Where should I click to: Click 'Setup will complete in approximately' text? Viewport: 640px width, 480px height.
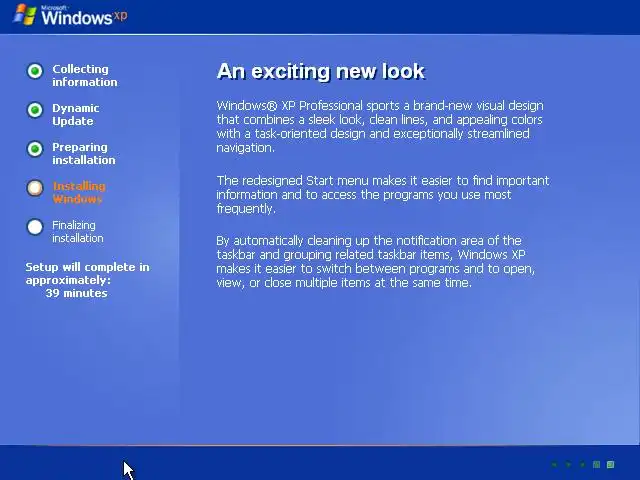(x=87, y=273)
